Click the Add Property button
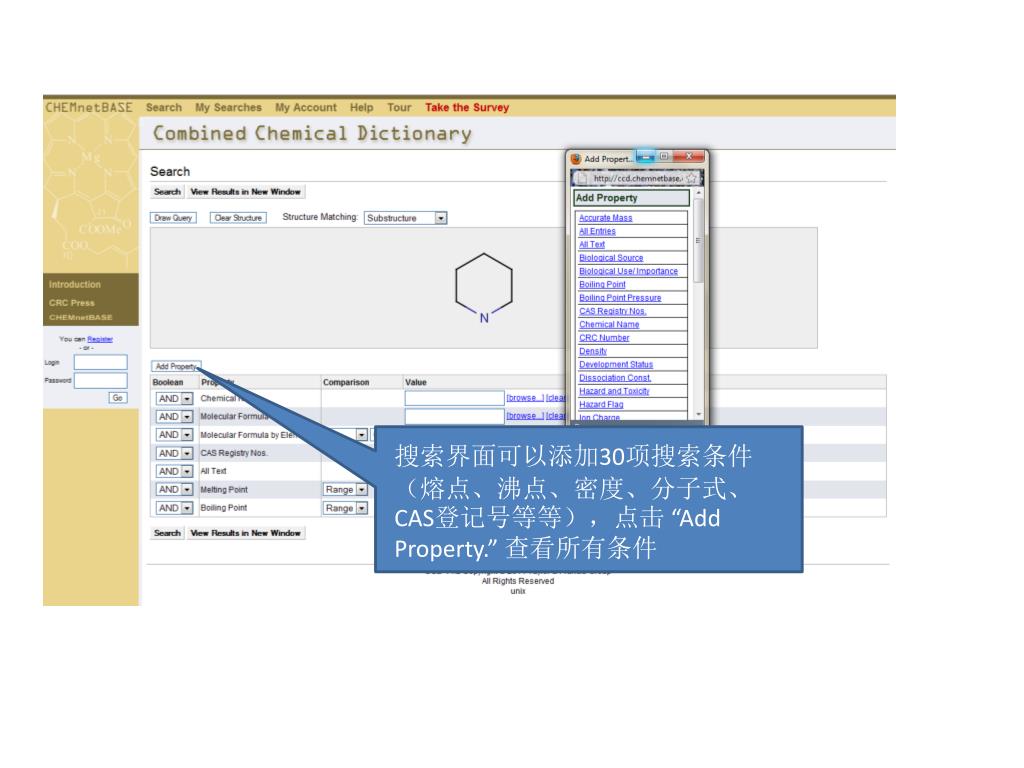Viewport: 1024px width, 768px height. pos(176,366)
